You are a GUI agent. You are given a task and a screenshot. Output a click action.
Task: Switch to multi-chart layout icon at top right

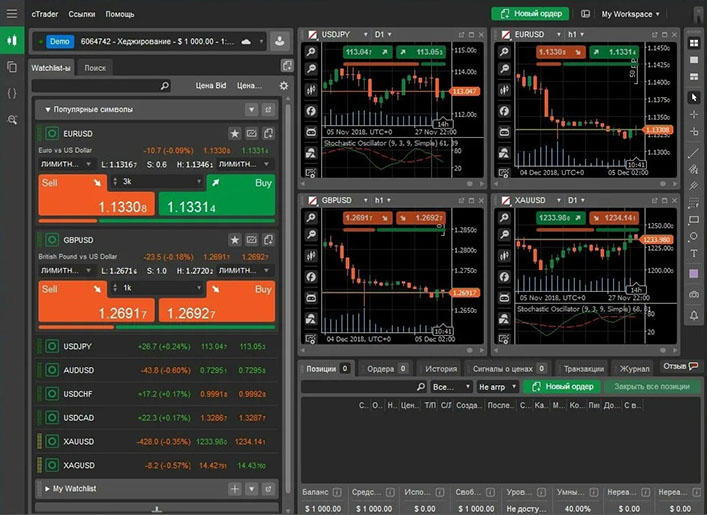tap(694, 43)
